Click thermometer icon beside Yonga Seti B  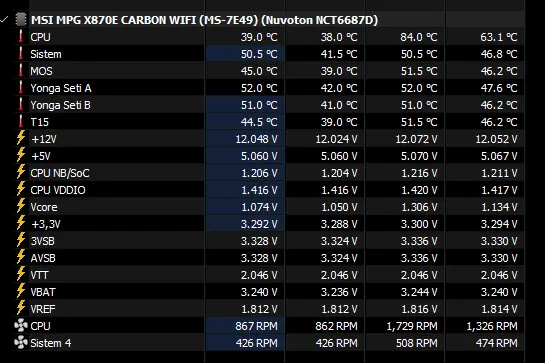(21, 105)
